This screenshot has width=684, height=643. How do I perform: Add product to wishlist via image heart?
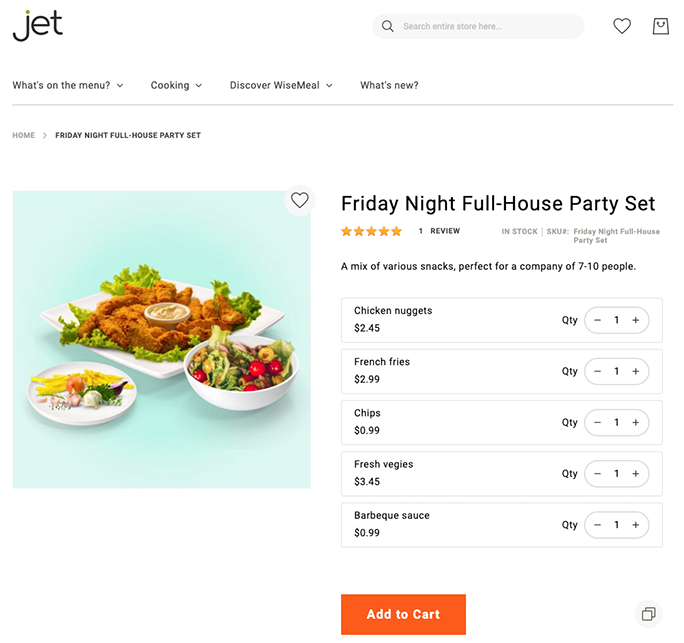click(299, 200)
